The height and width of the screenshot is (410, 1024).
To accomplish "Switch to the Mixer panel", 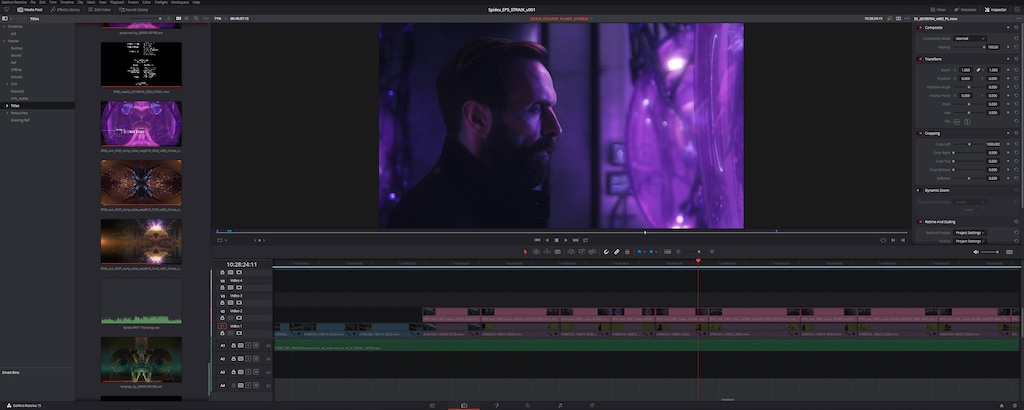I will (938, 10).
